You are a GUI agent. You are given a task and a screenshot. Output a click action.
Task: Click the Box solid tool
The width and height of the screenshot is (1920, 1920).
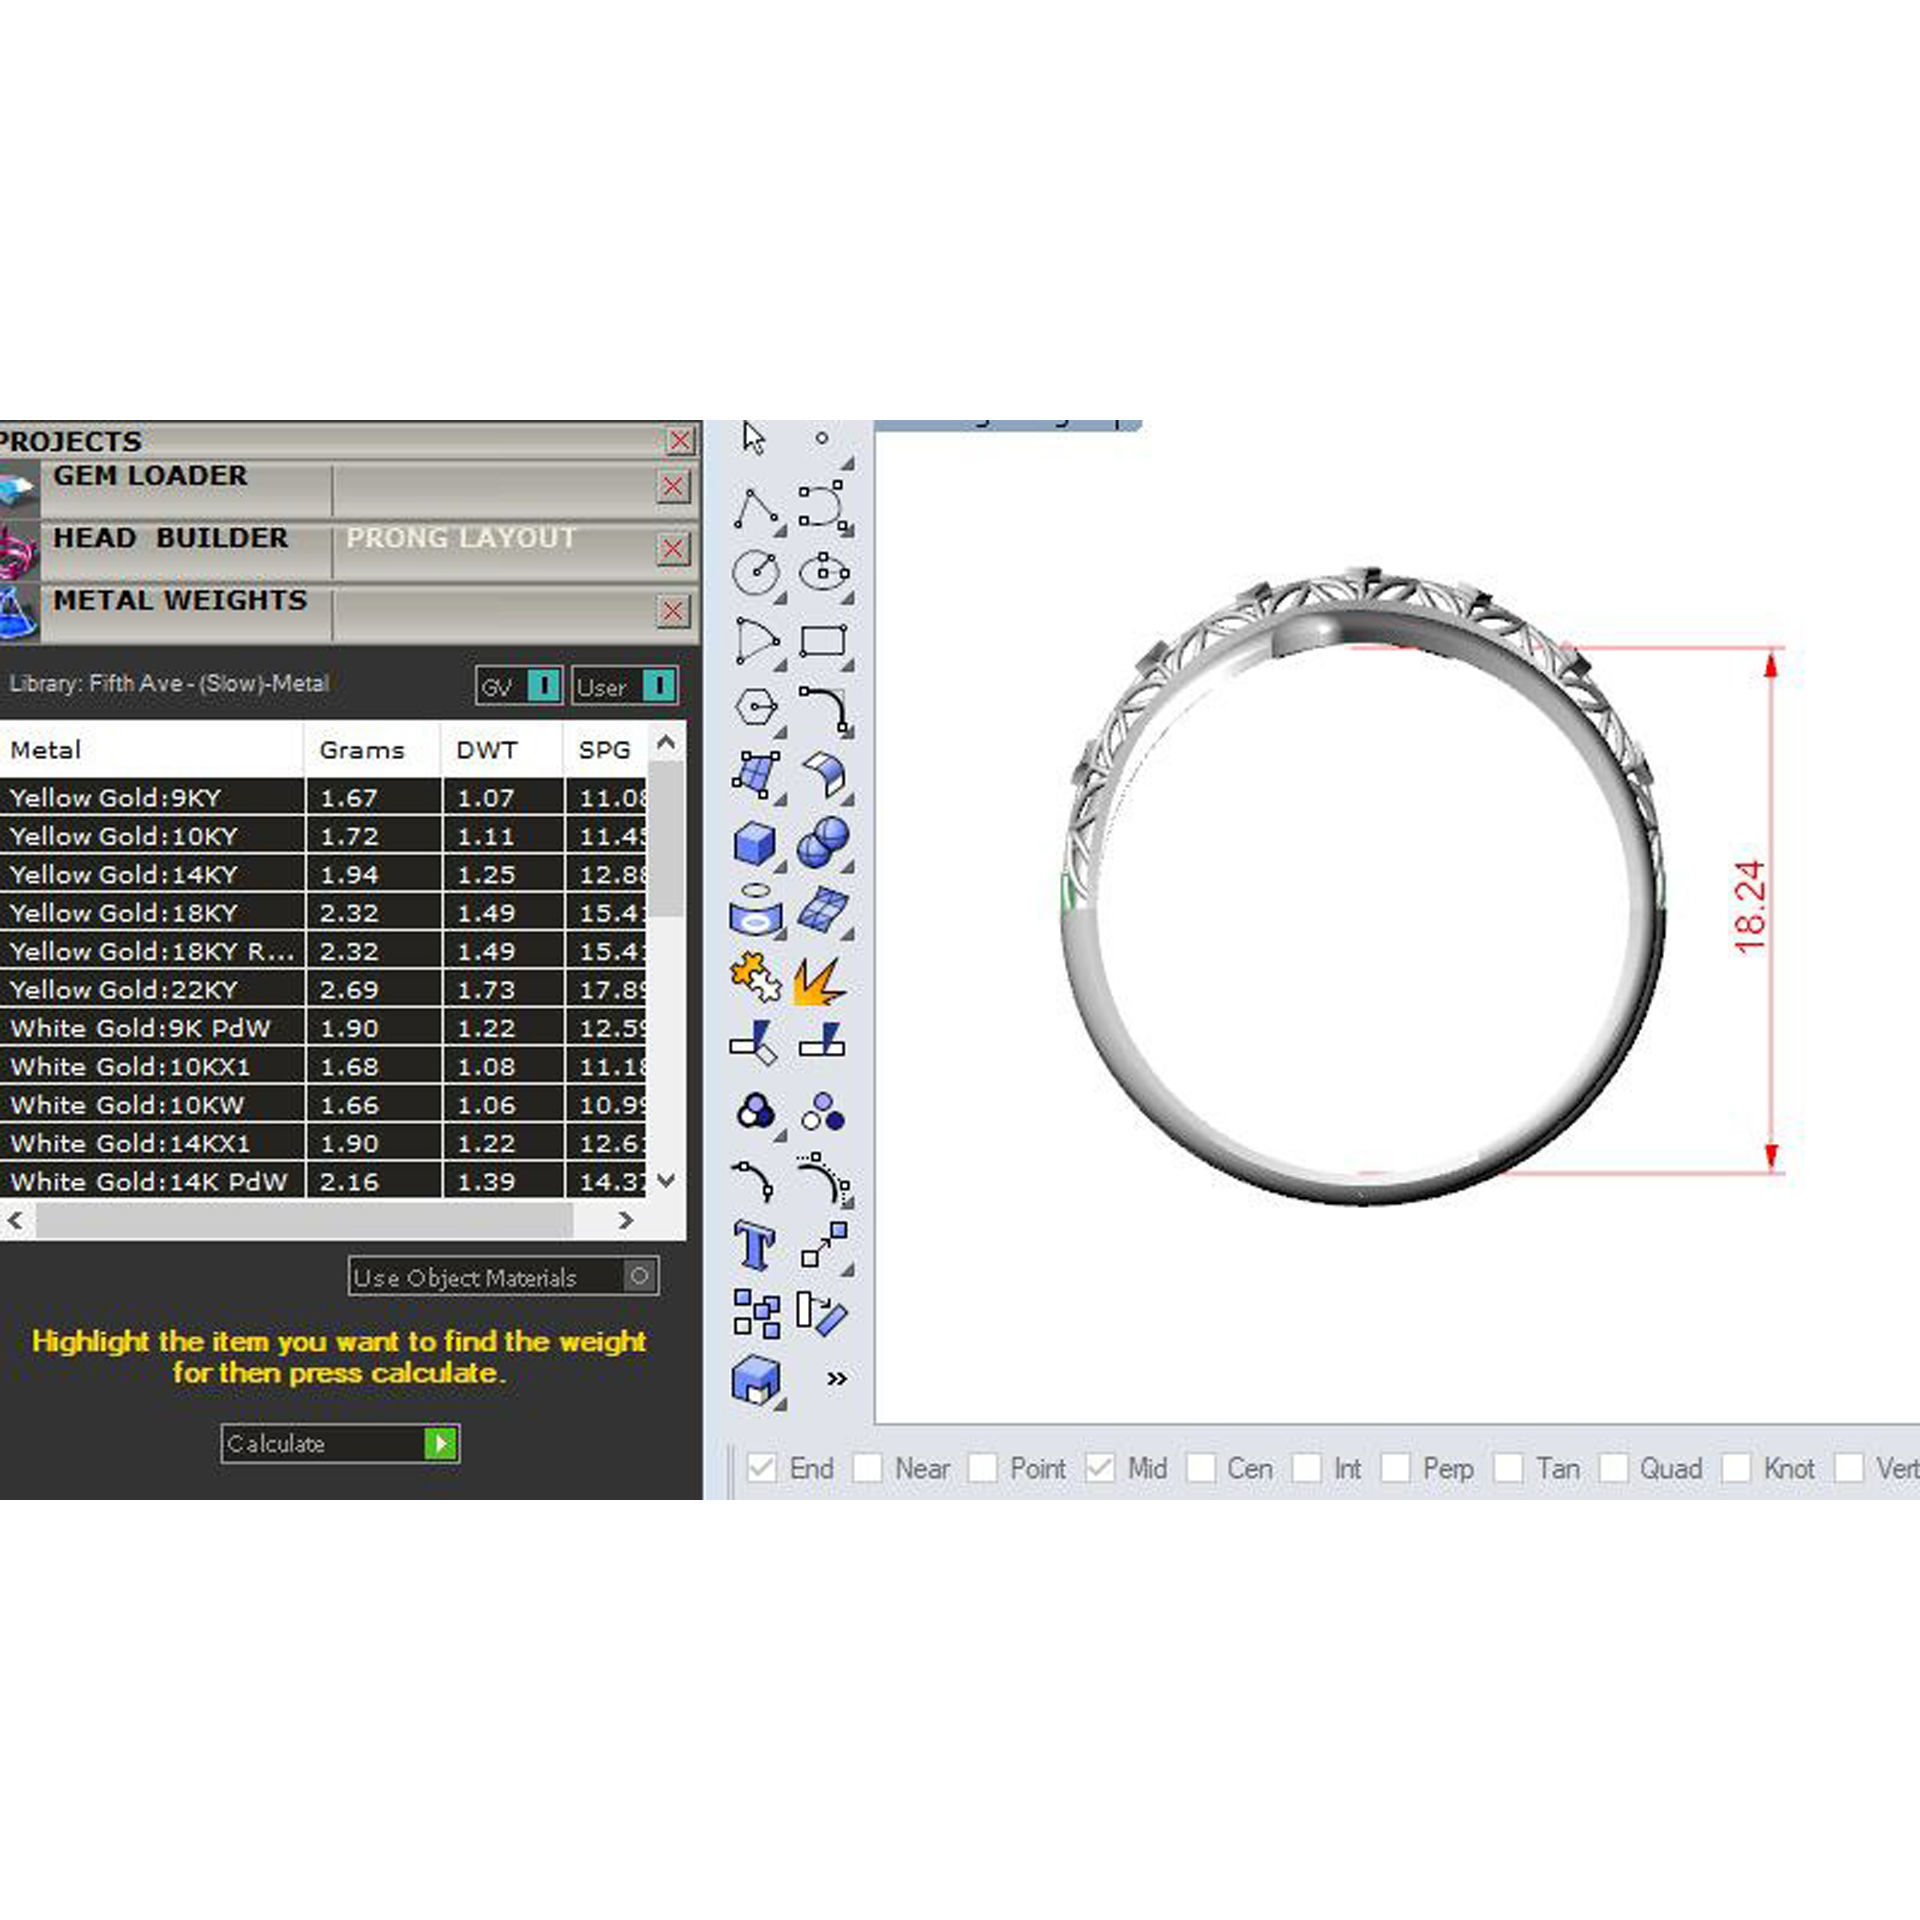755,843
